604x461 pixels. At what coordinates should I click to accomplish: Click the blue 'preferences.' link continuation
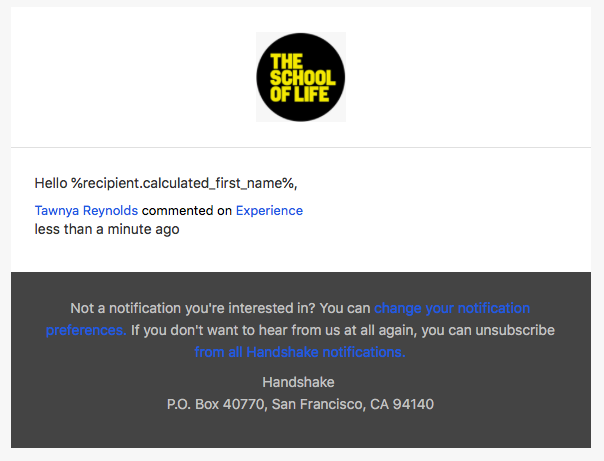(86, 330)
